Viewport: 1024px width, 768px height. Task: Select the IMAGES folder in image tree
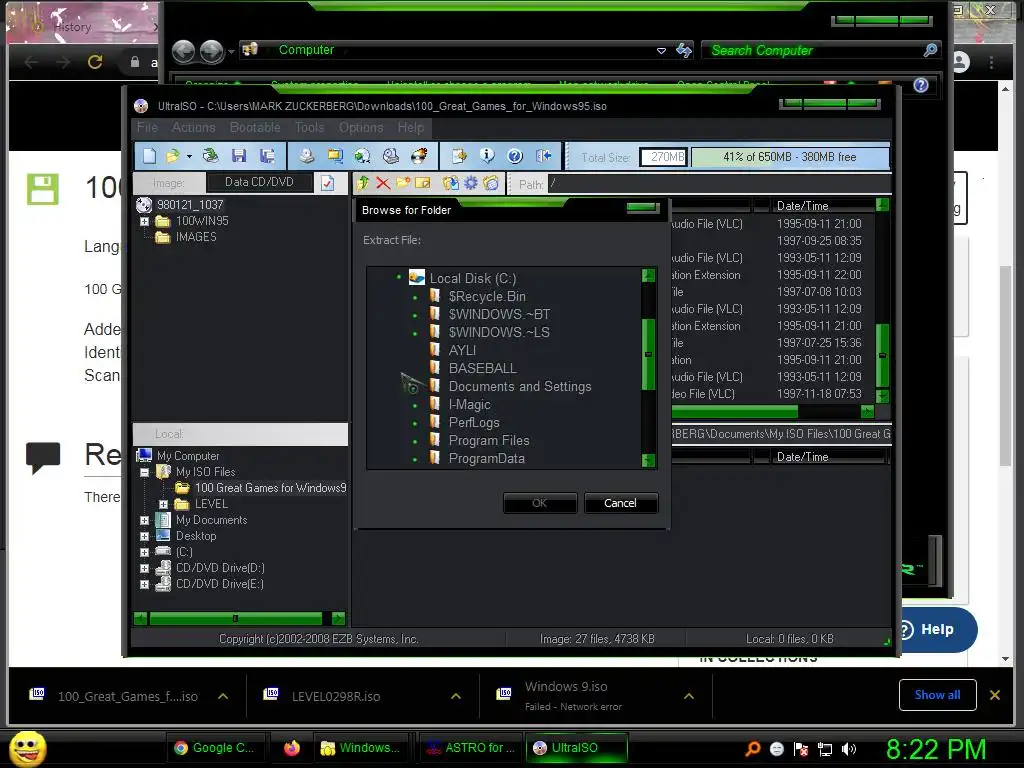pyautogui.click(x=195, y=237)
